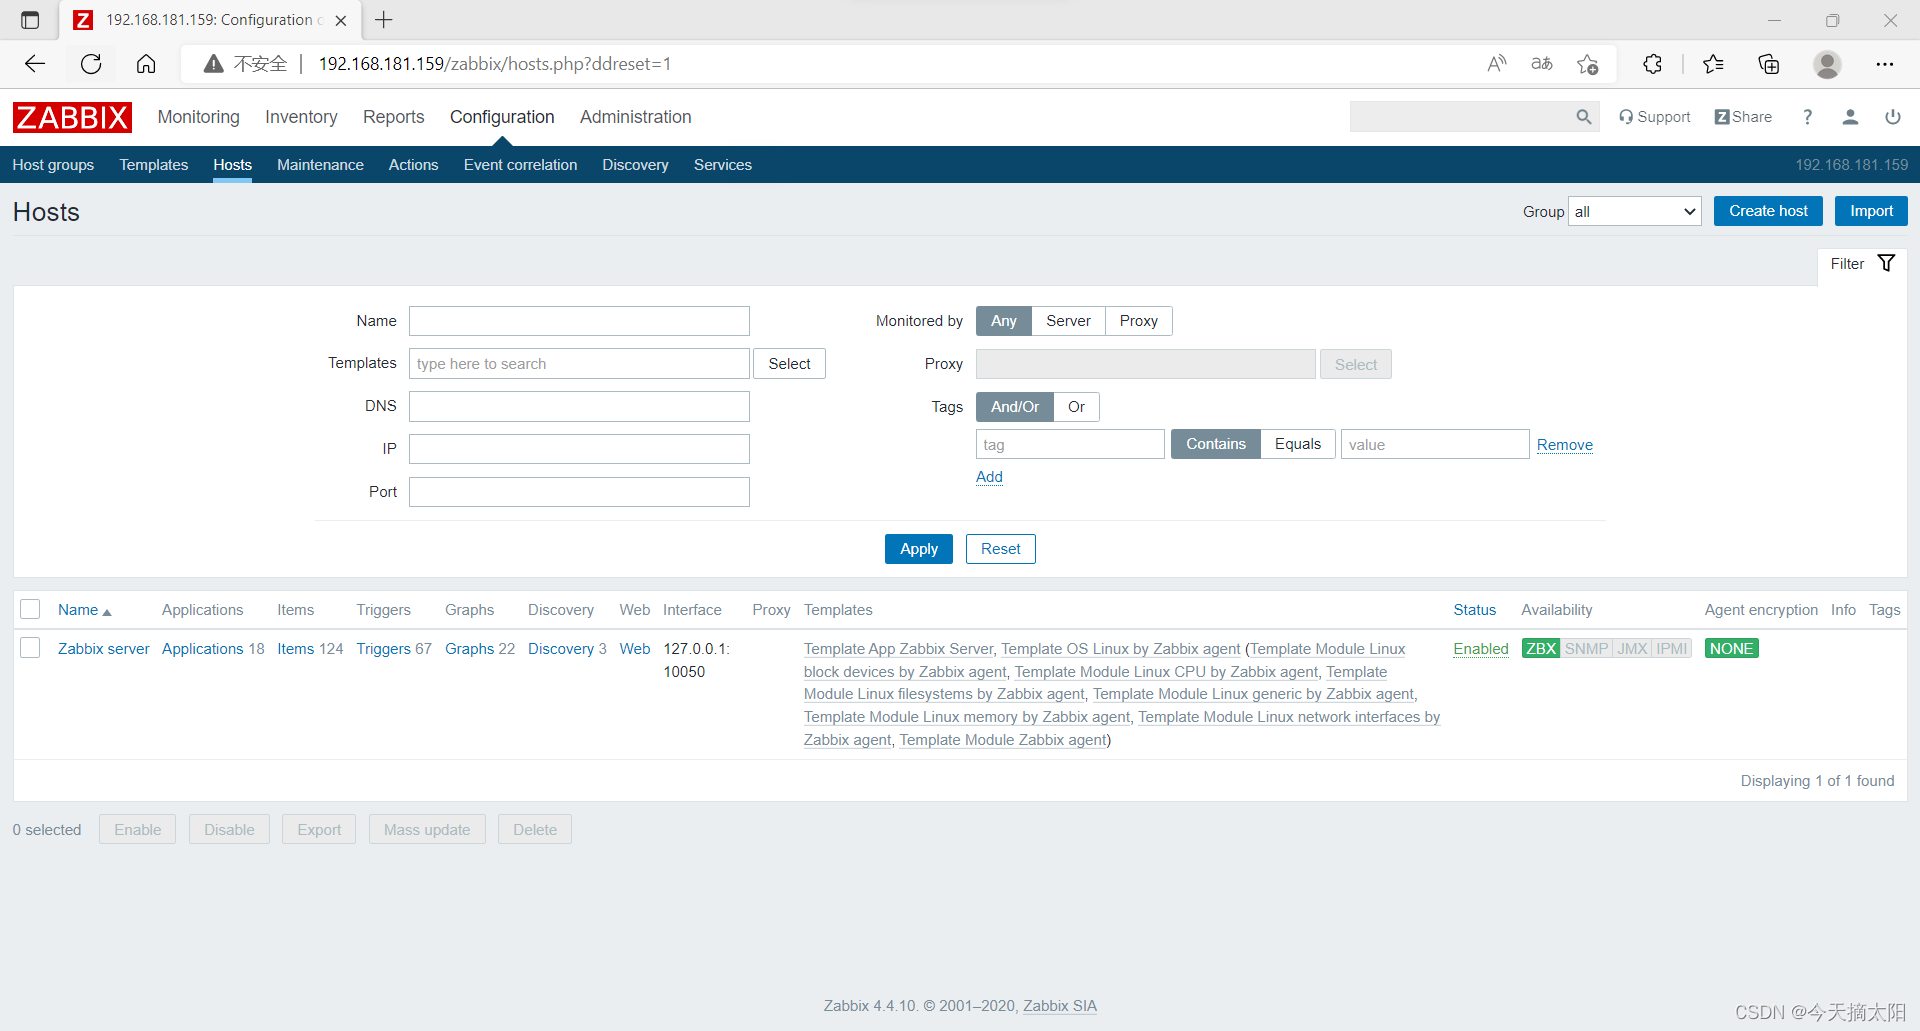Click the translate page icon
This screenshot has height=1031, width=1920.
pos(1542,64)
